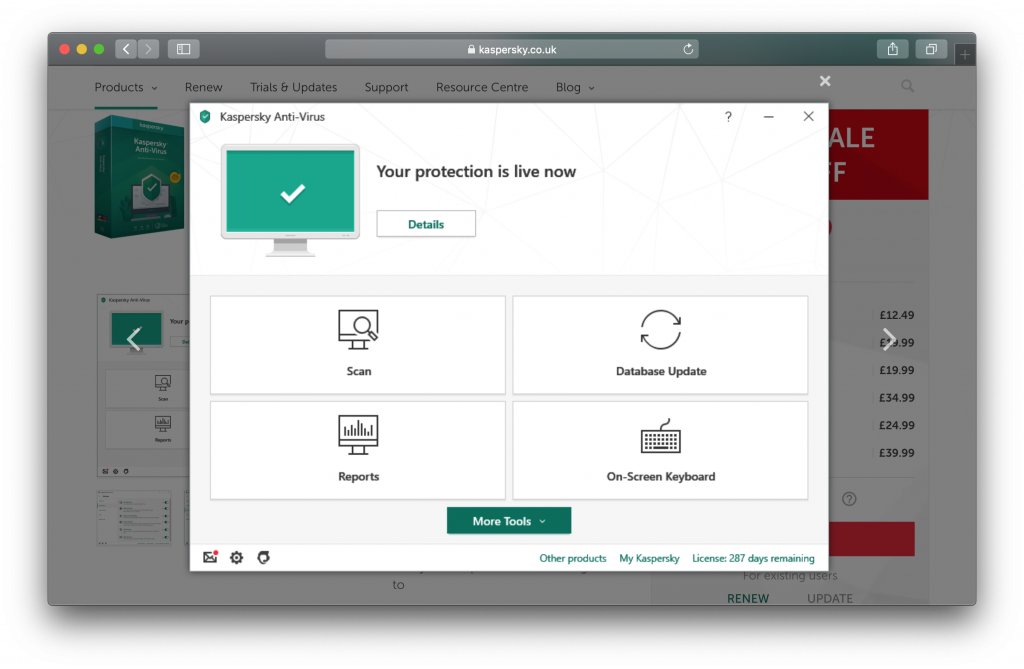The height and width of the screenshot is (669, 1024).
Task: Select the main window screenshot thumbnail
Action: click(144, 385)
